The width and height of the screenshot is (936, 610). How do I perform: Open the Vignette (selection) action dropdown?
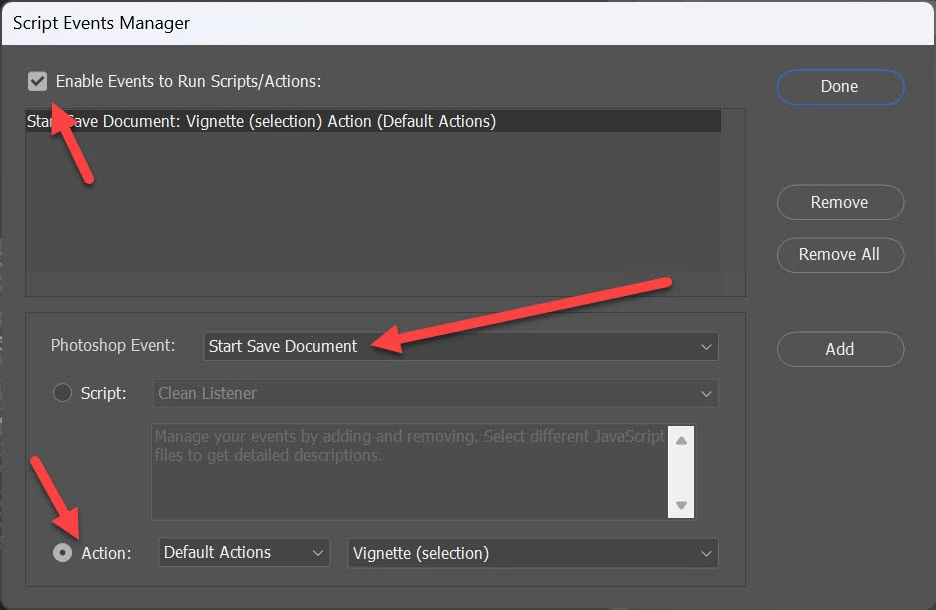coord(533,553)
